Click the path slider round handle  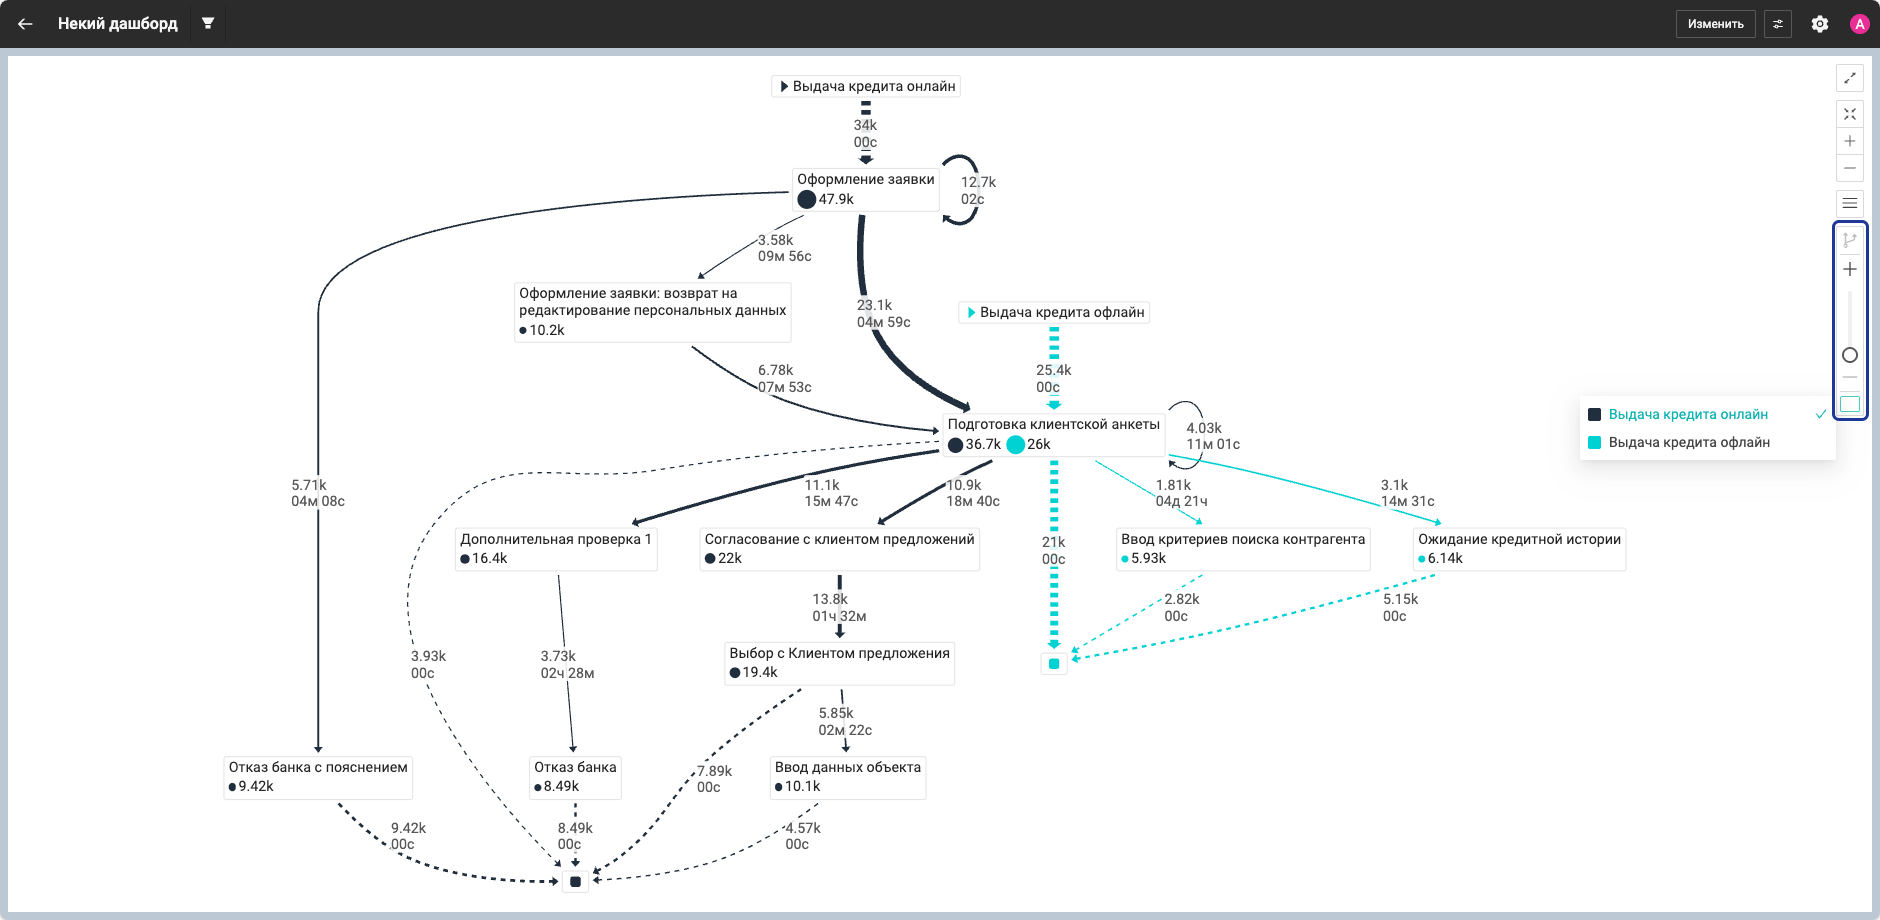point(1850,355)
